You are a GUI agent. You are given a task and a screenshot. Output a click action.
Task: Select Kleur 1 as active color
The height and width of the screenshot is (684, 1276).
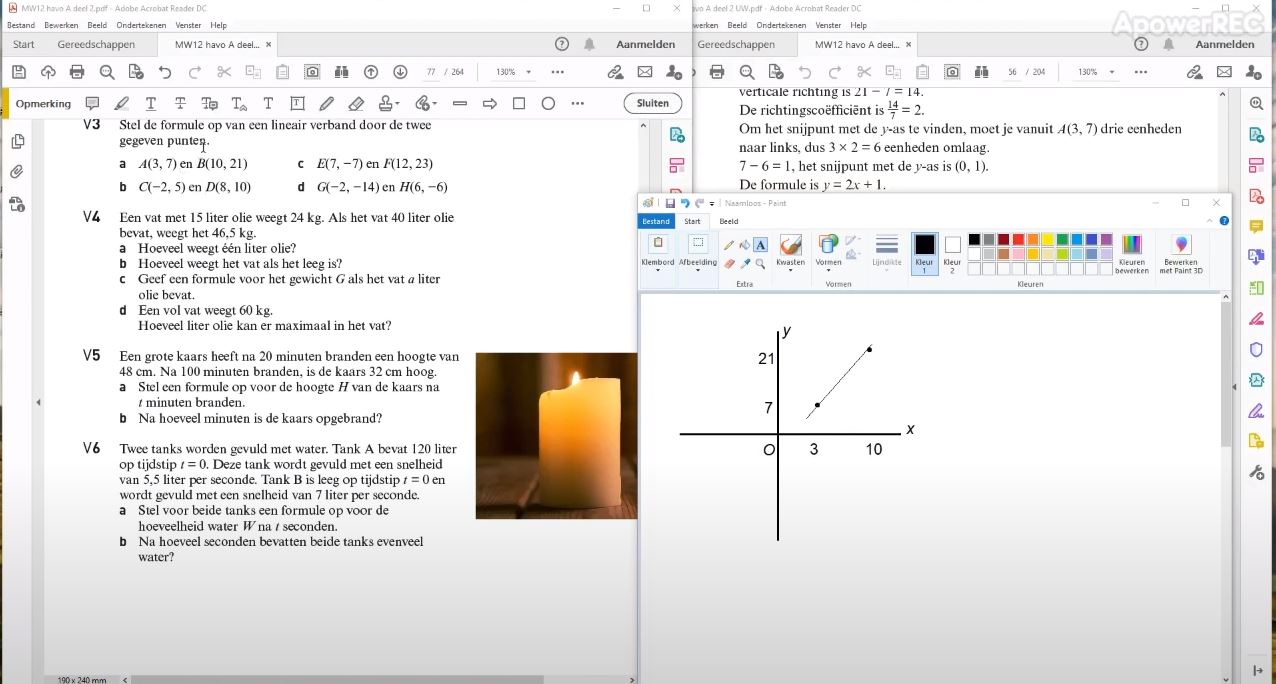(x=925, y=253)
